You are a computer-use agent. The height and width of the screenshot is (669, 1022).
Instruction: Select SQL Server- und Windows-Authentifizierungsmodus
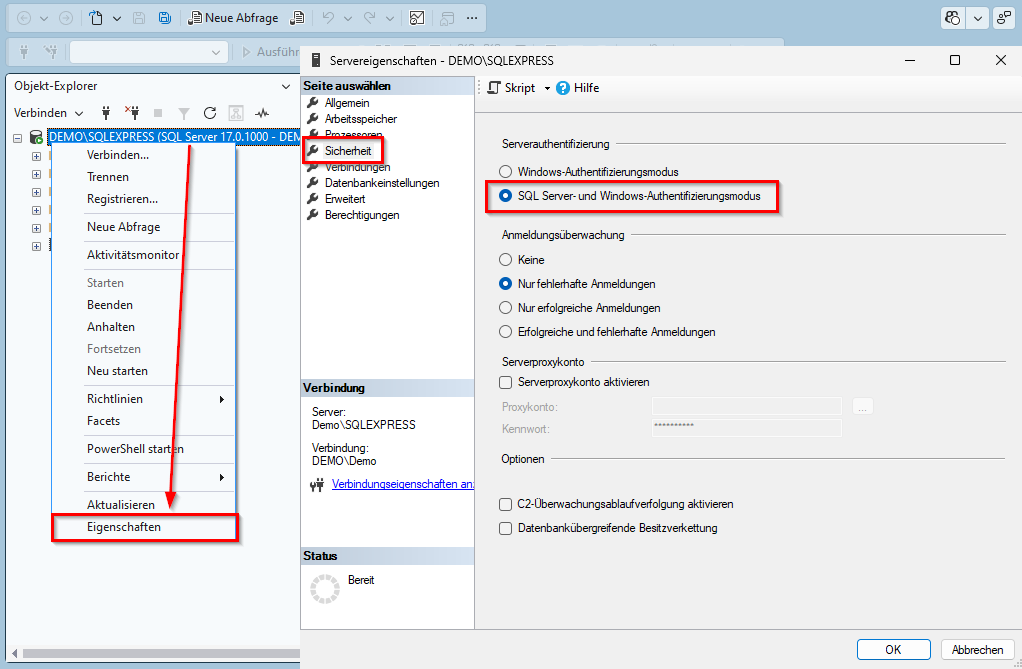505,196
